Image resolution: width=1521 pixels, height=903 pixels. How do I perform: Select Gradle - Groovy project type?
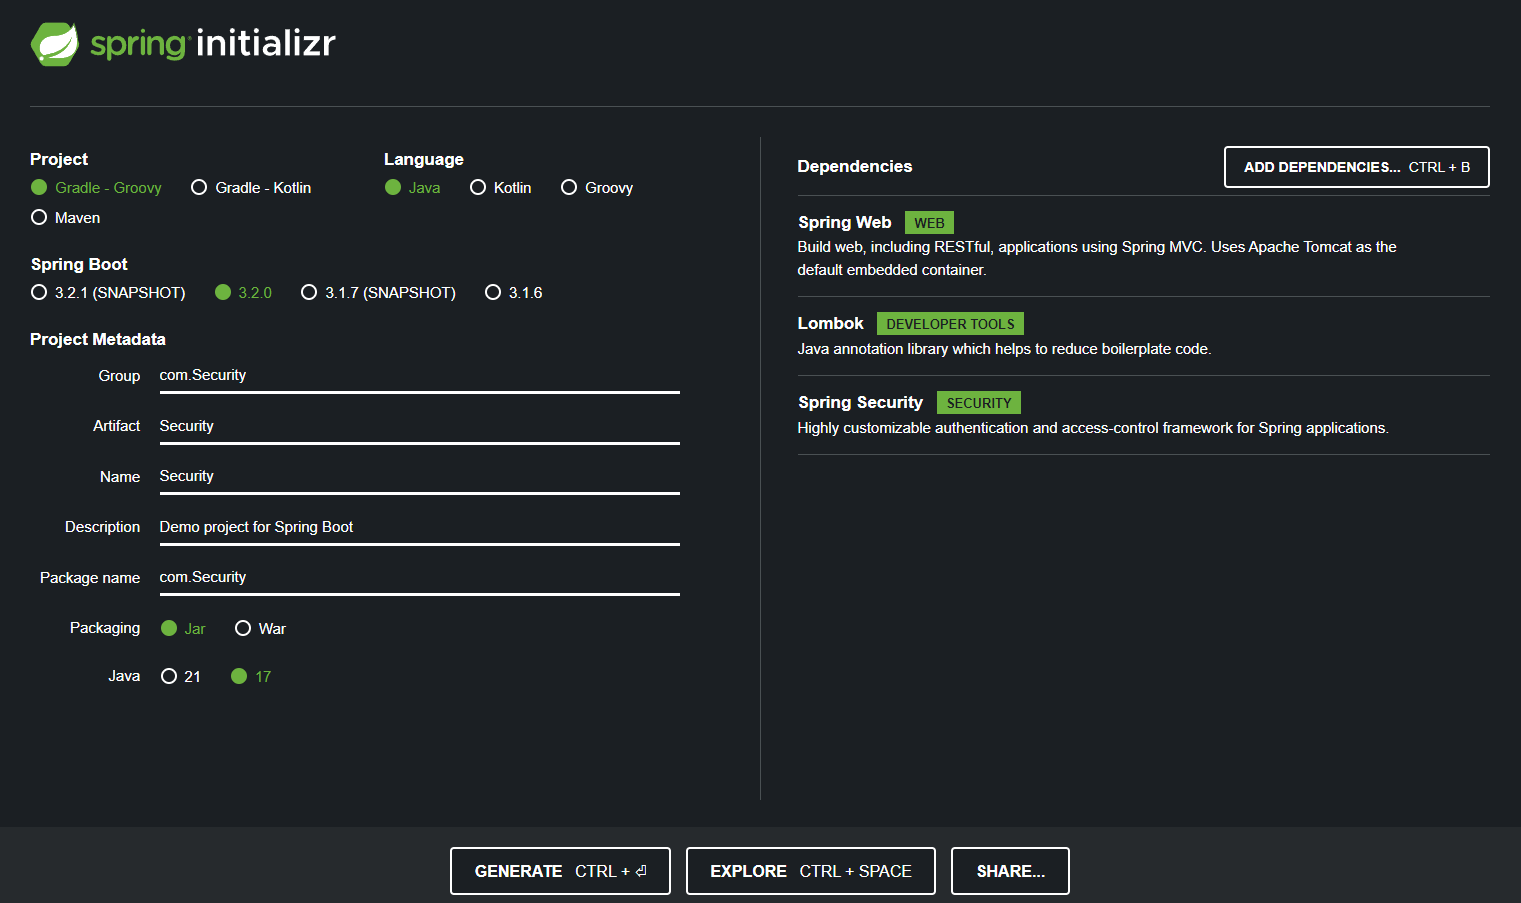click(x=96, y=188)
